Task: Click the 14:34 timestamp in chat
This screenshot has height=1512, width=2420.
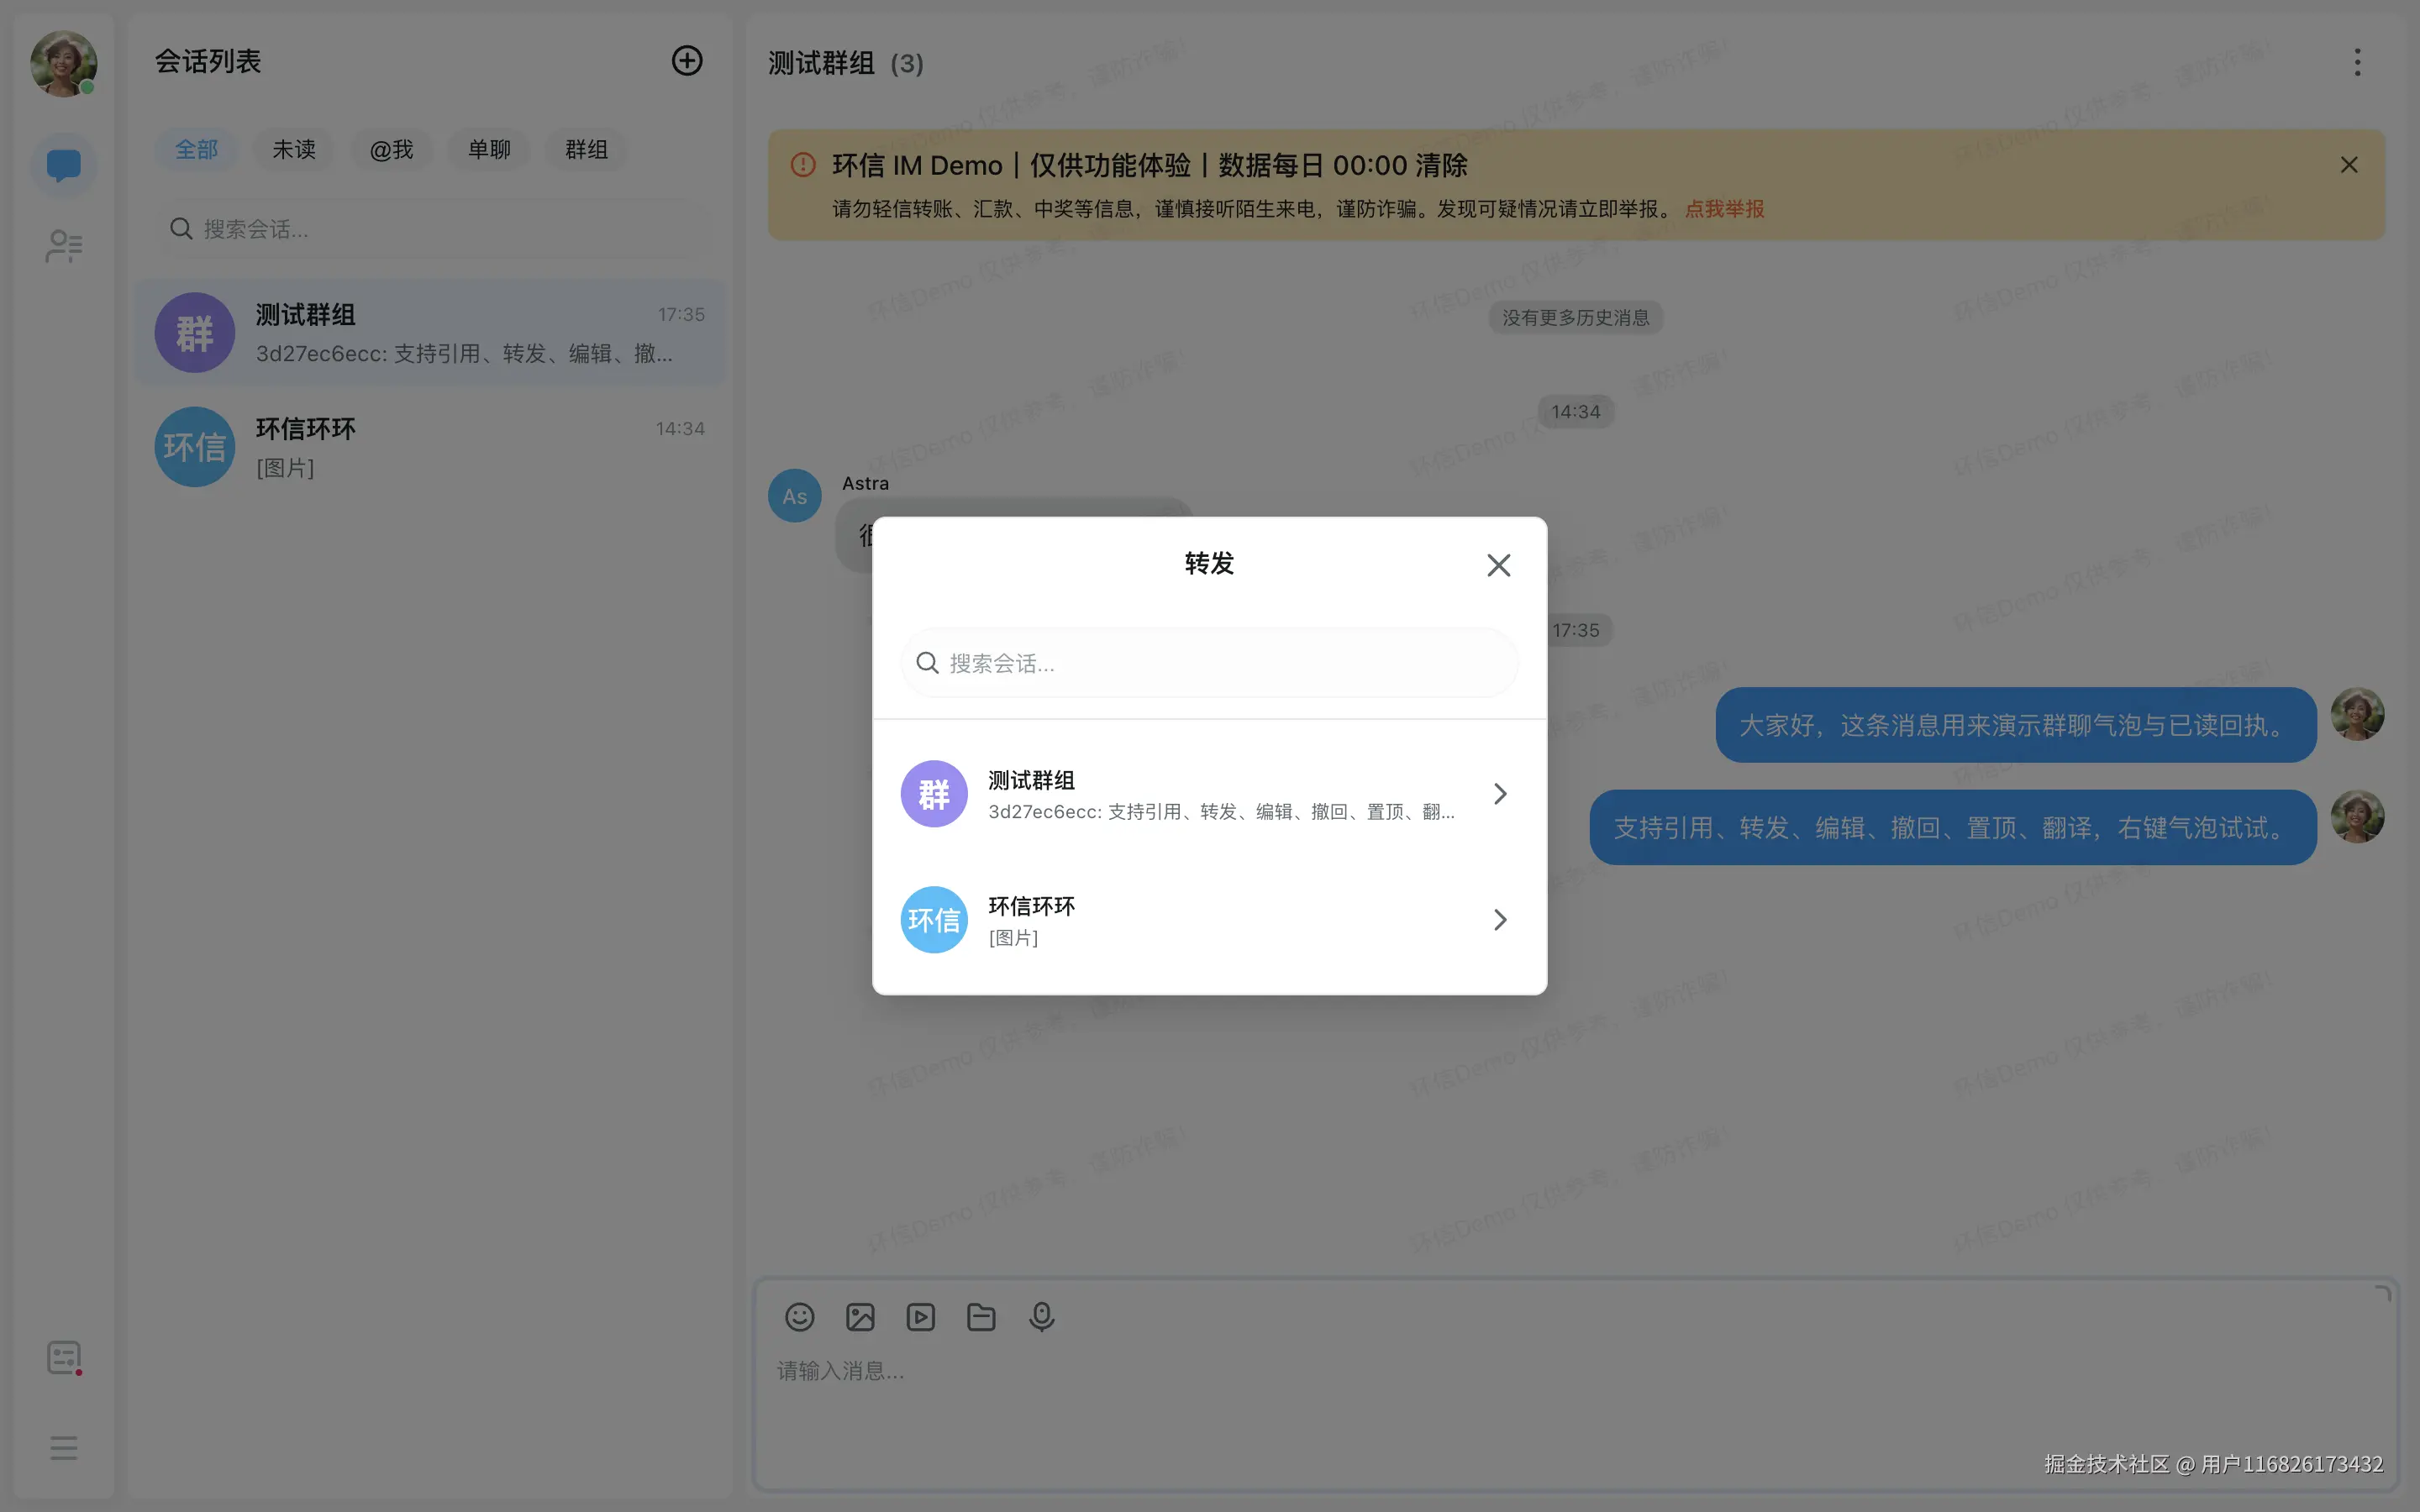Action: coord(1575,412)
